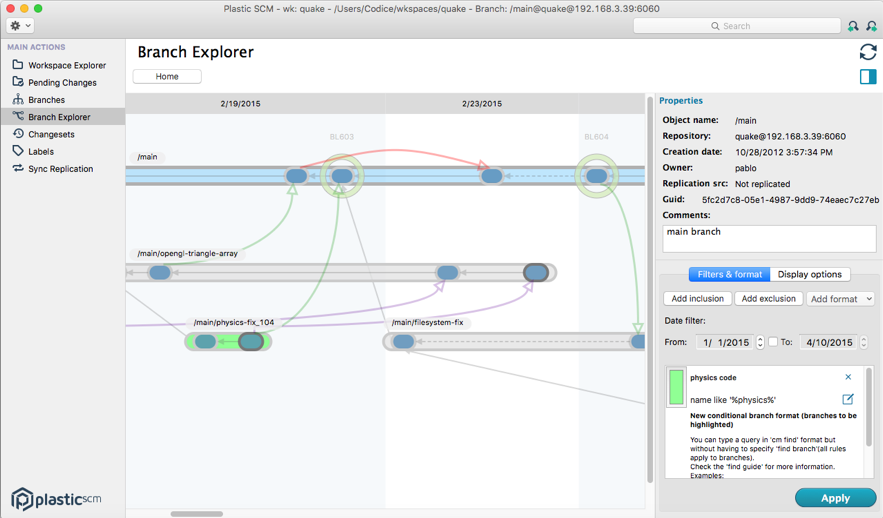Screen dimensions: 883x518
Task: Select first changeset on filesystem-fix branch
Action: [x=403, y=342]
